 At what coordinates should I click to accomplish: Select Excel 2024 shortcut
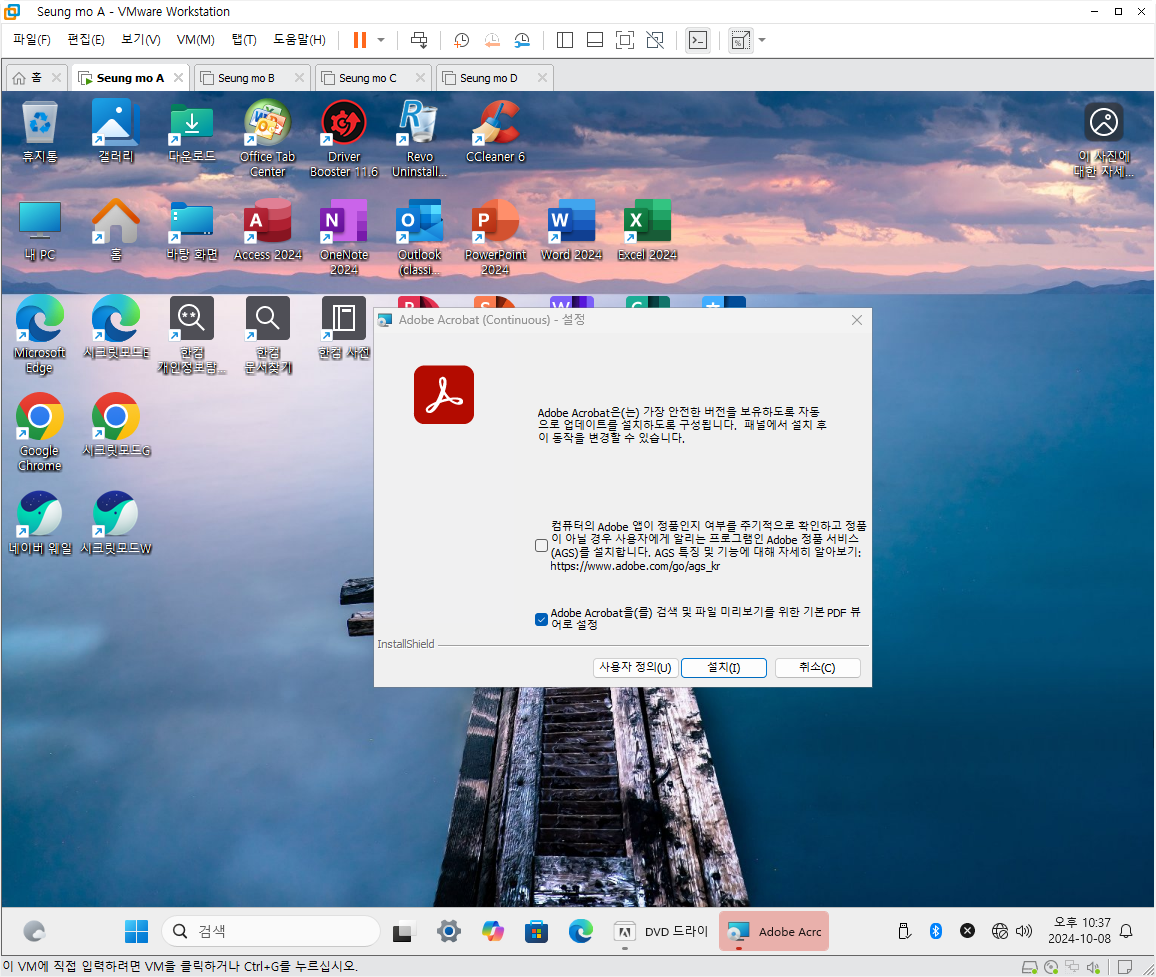pos(647,230)
